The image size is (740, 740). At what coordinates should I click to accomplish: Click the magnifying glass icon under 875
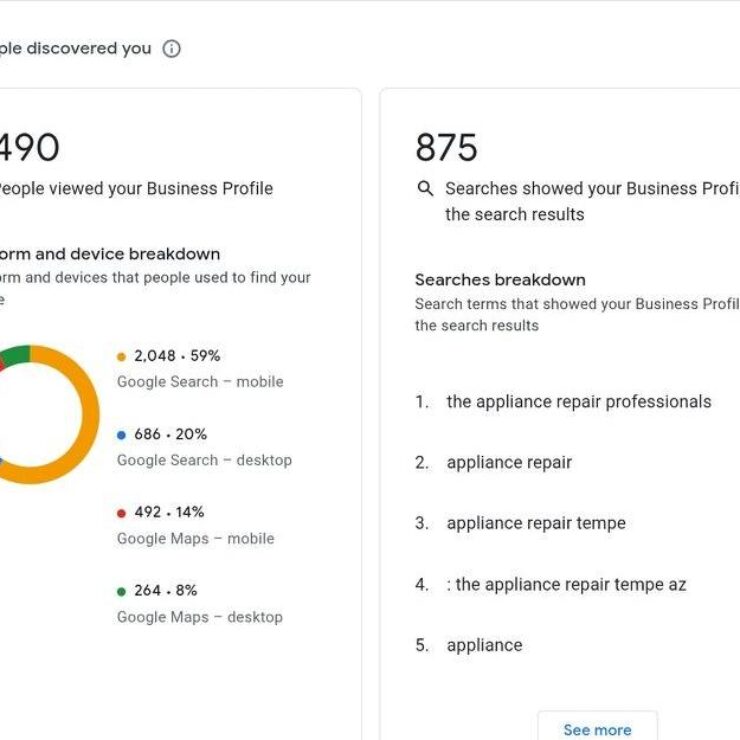point(425,188)
